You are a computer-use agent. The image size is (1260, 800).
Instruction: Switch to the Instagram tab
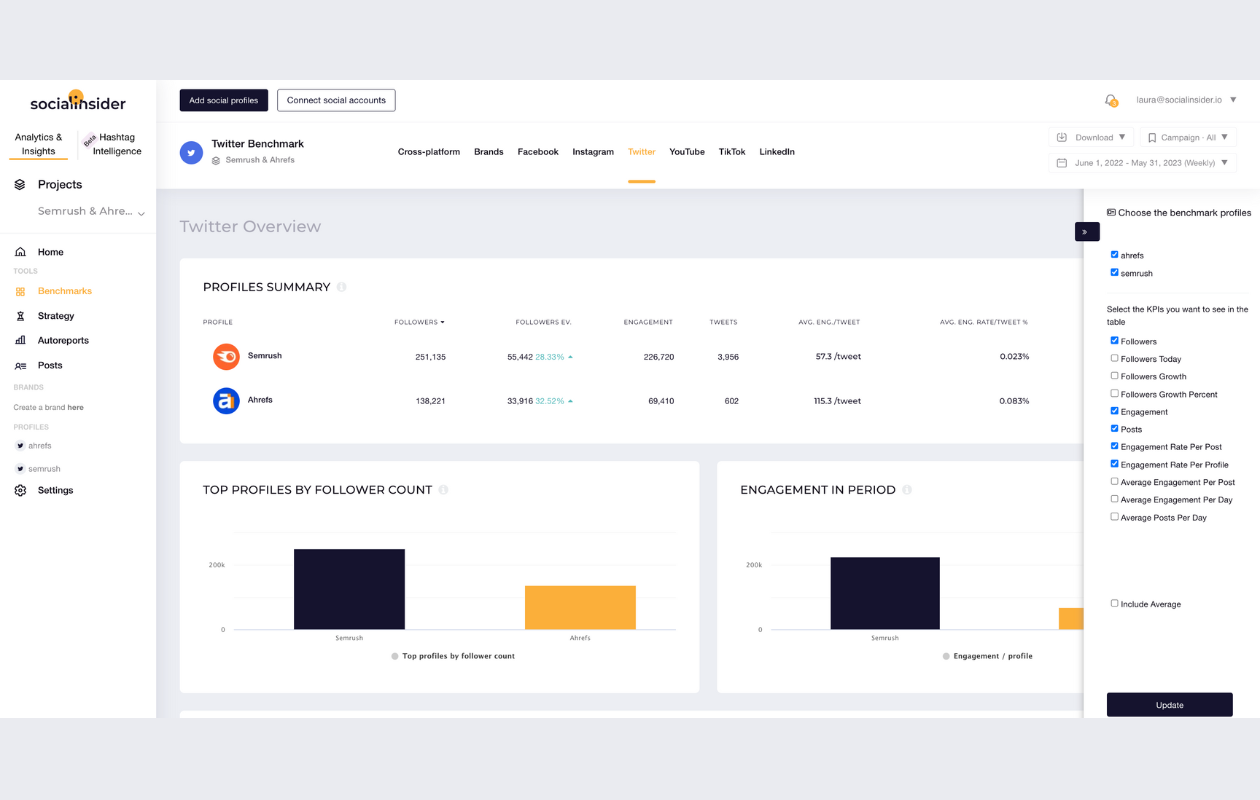click(593, 152)
